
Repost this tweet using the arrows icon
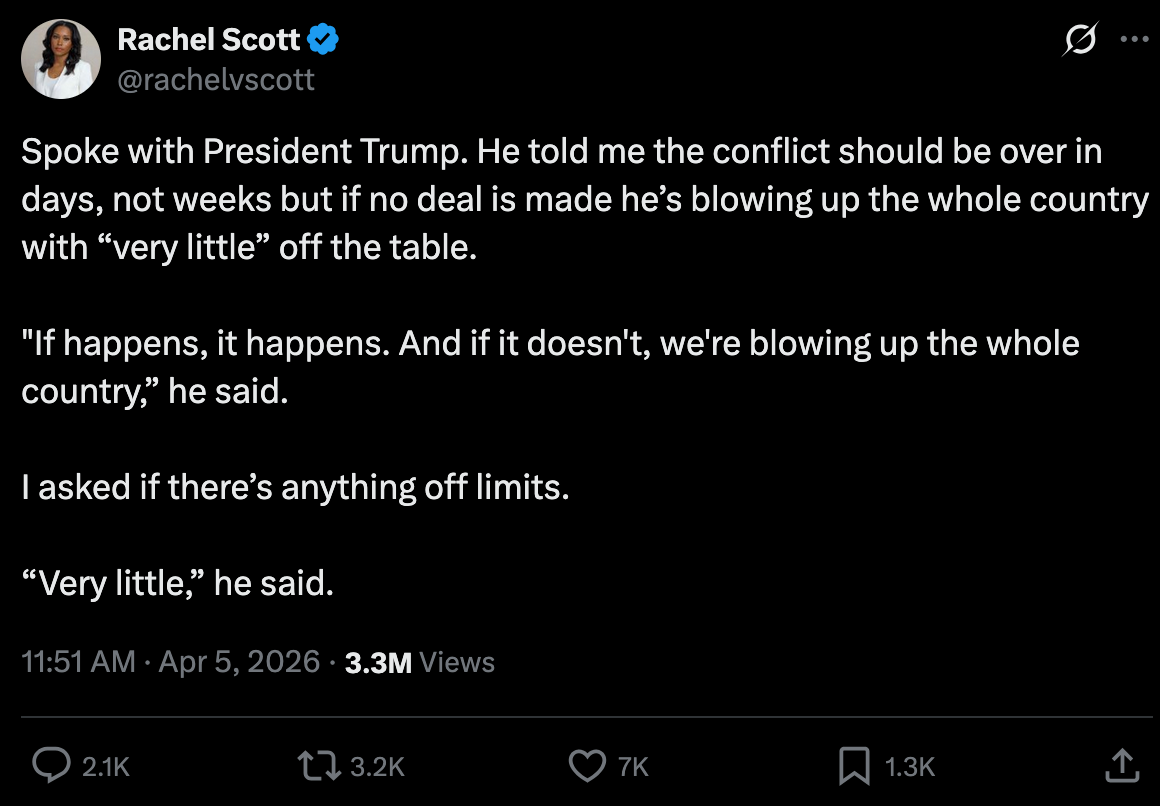319,766
